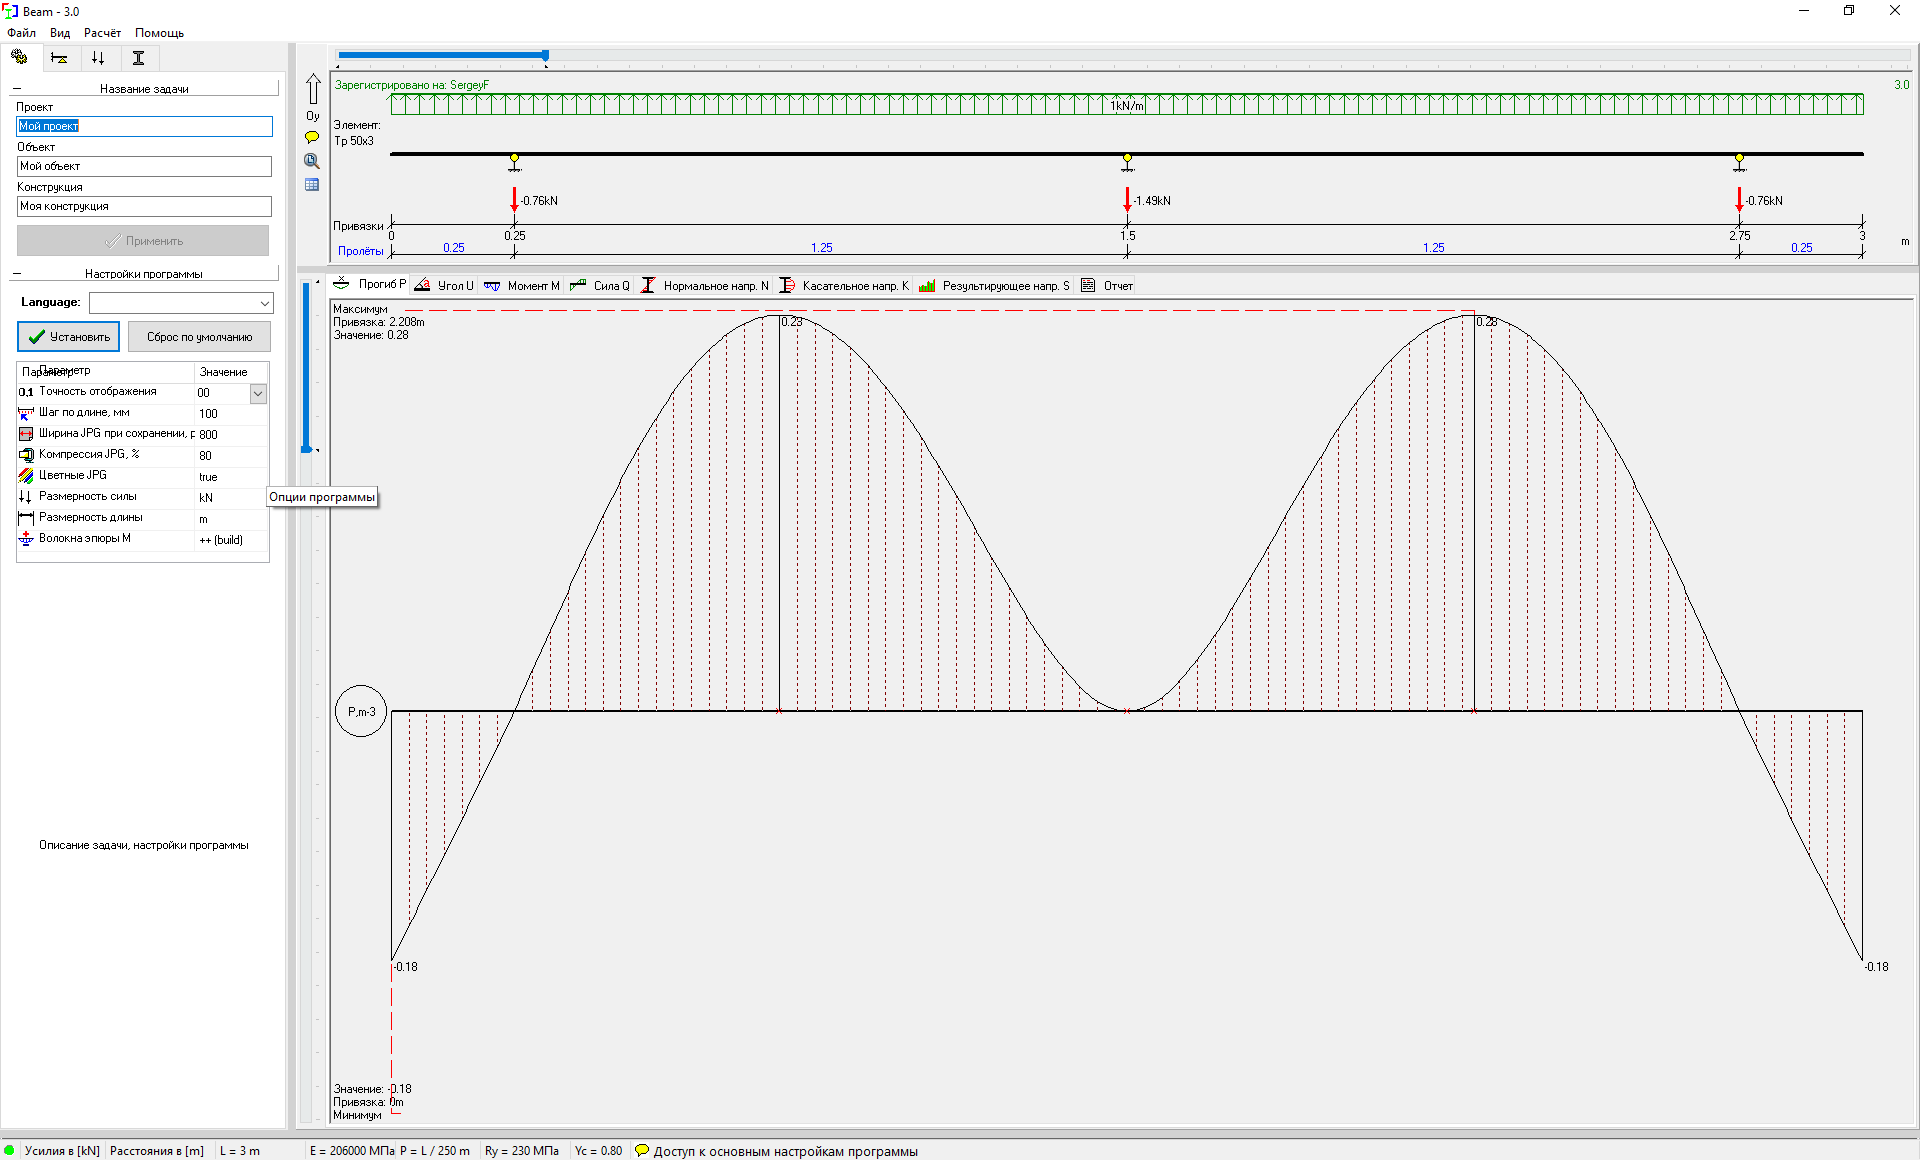Click the Применить button
The image size is (1920, 1160).
click(x=143, y=241)
